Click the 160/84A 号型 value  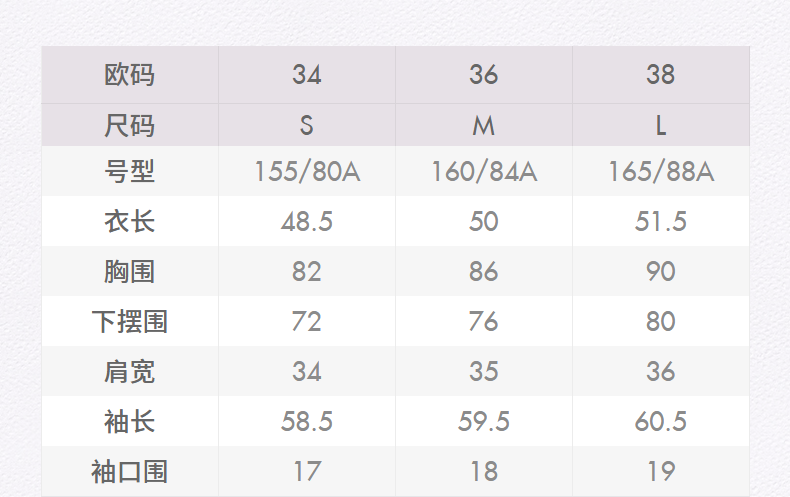(x=484, y=172)
